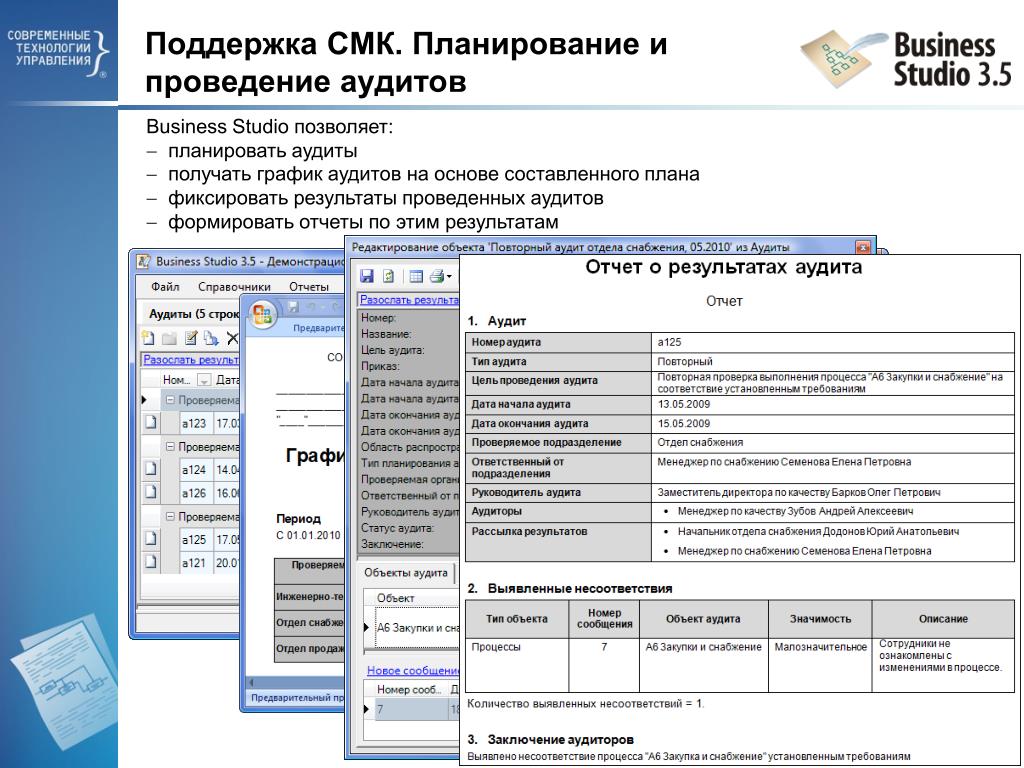1024x768 pixels.
Task: Select the document icon of audit row a123
Action: 151,423
